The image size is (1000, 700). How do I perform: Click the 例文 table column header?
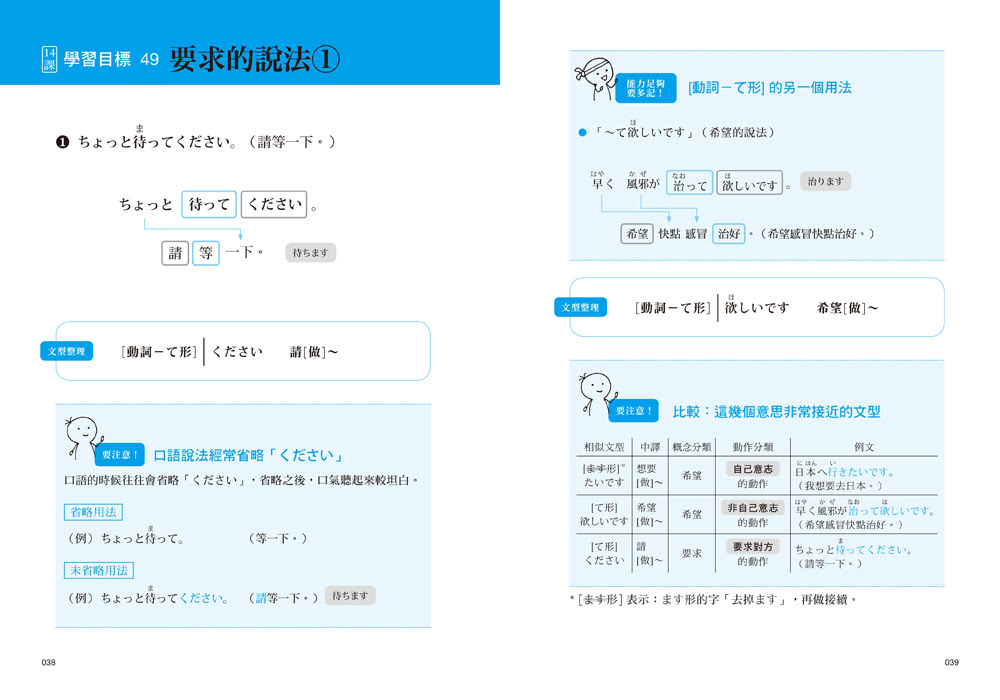pyautogui.click(x=864, y=447)
